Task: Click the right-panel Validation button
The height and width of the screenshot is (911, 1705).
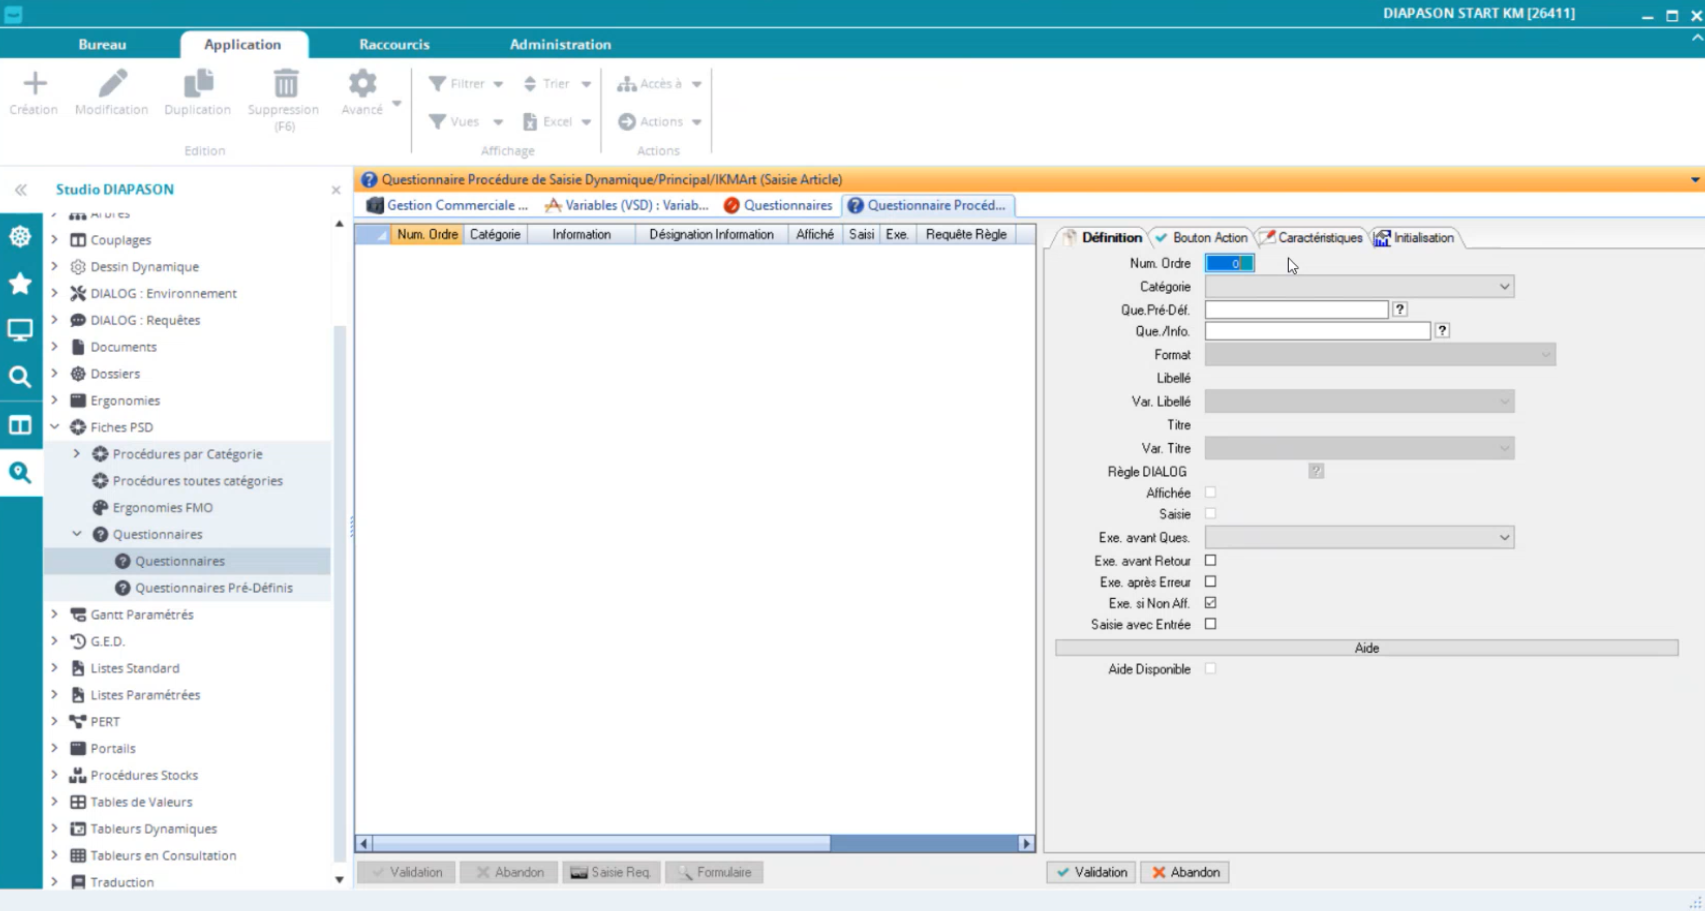Action: click(1092, 872)
